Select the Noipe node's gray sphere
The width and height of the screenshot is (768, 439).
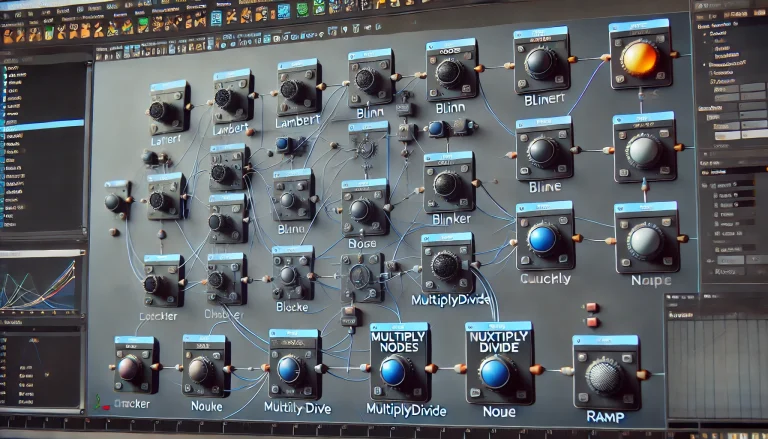pyautogui.click(x=644, y=241)
